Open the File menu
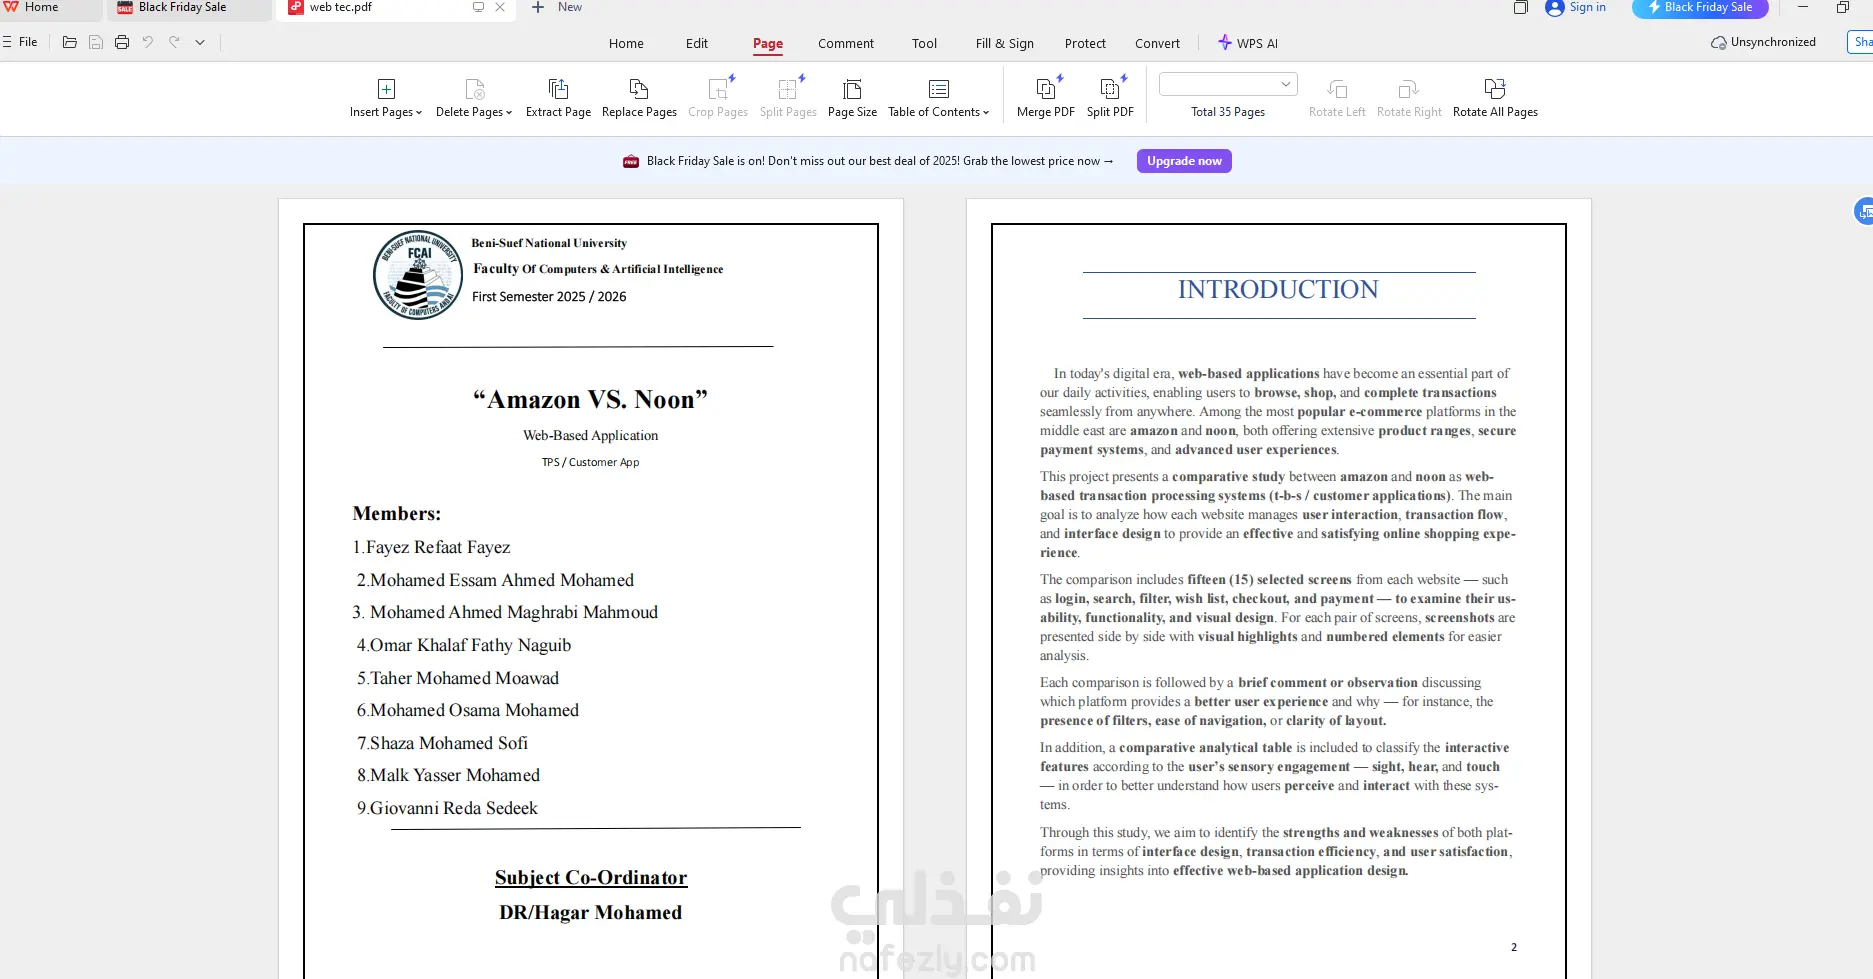1873x979 pixels. pos(21,42)
